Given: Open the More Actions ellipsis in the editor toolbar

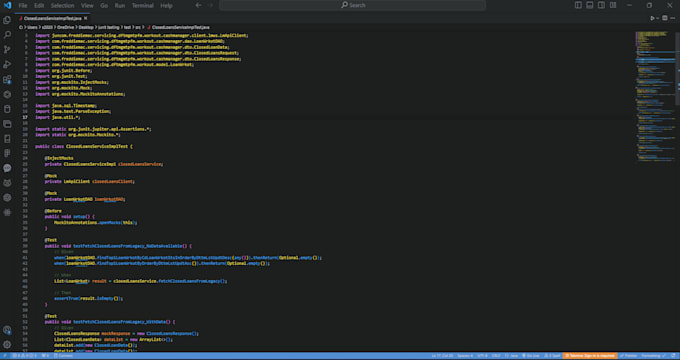Looking at the screenshot, I should (x=673, y=18).
